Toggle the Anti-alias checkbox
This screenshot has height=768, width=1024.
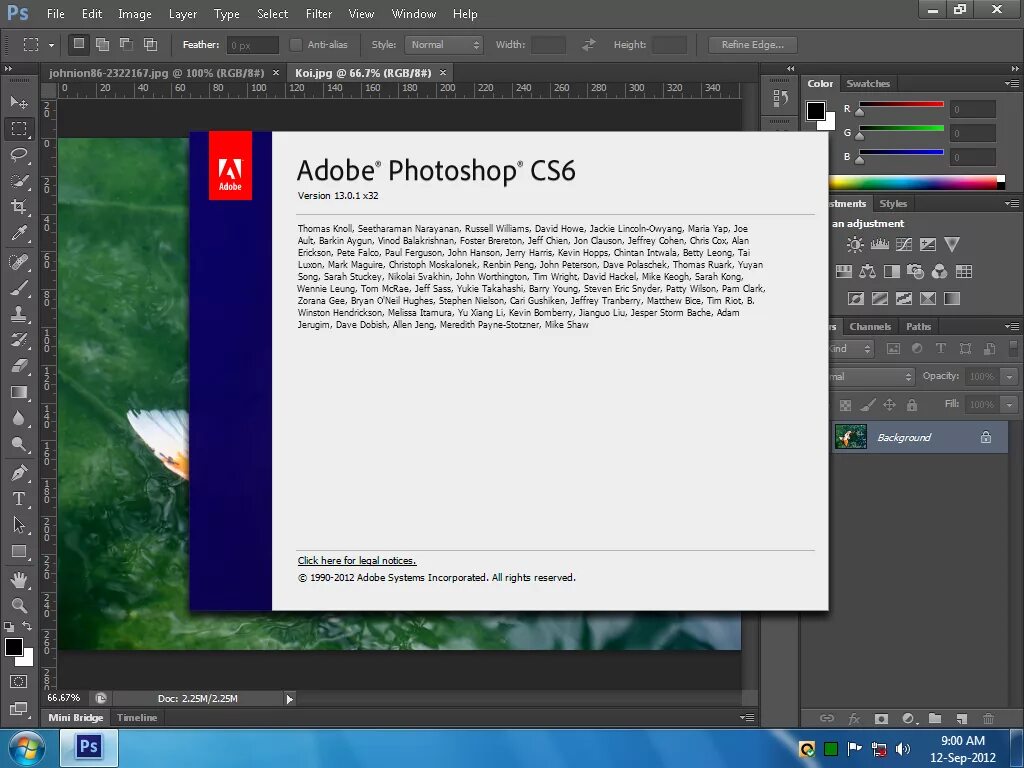296,44
